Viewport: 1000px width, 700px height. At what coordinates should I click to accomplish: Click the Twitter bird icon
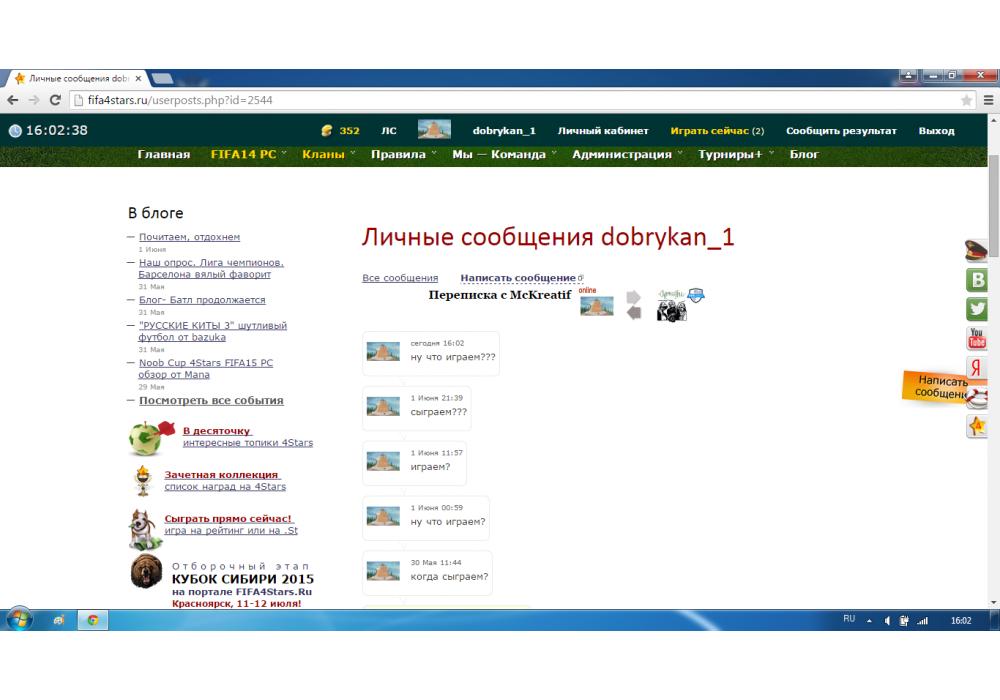click(x=977, y=309)
